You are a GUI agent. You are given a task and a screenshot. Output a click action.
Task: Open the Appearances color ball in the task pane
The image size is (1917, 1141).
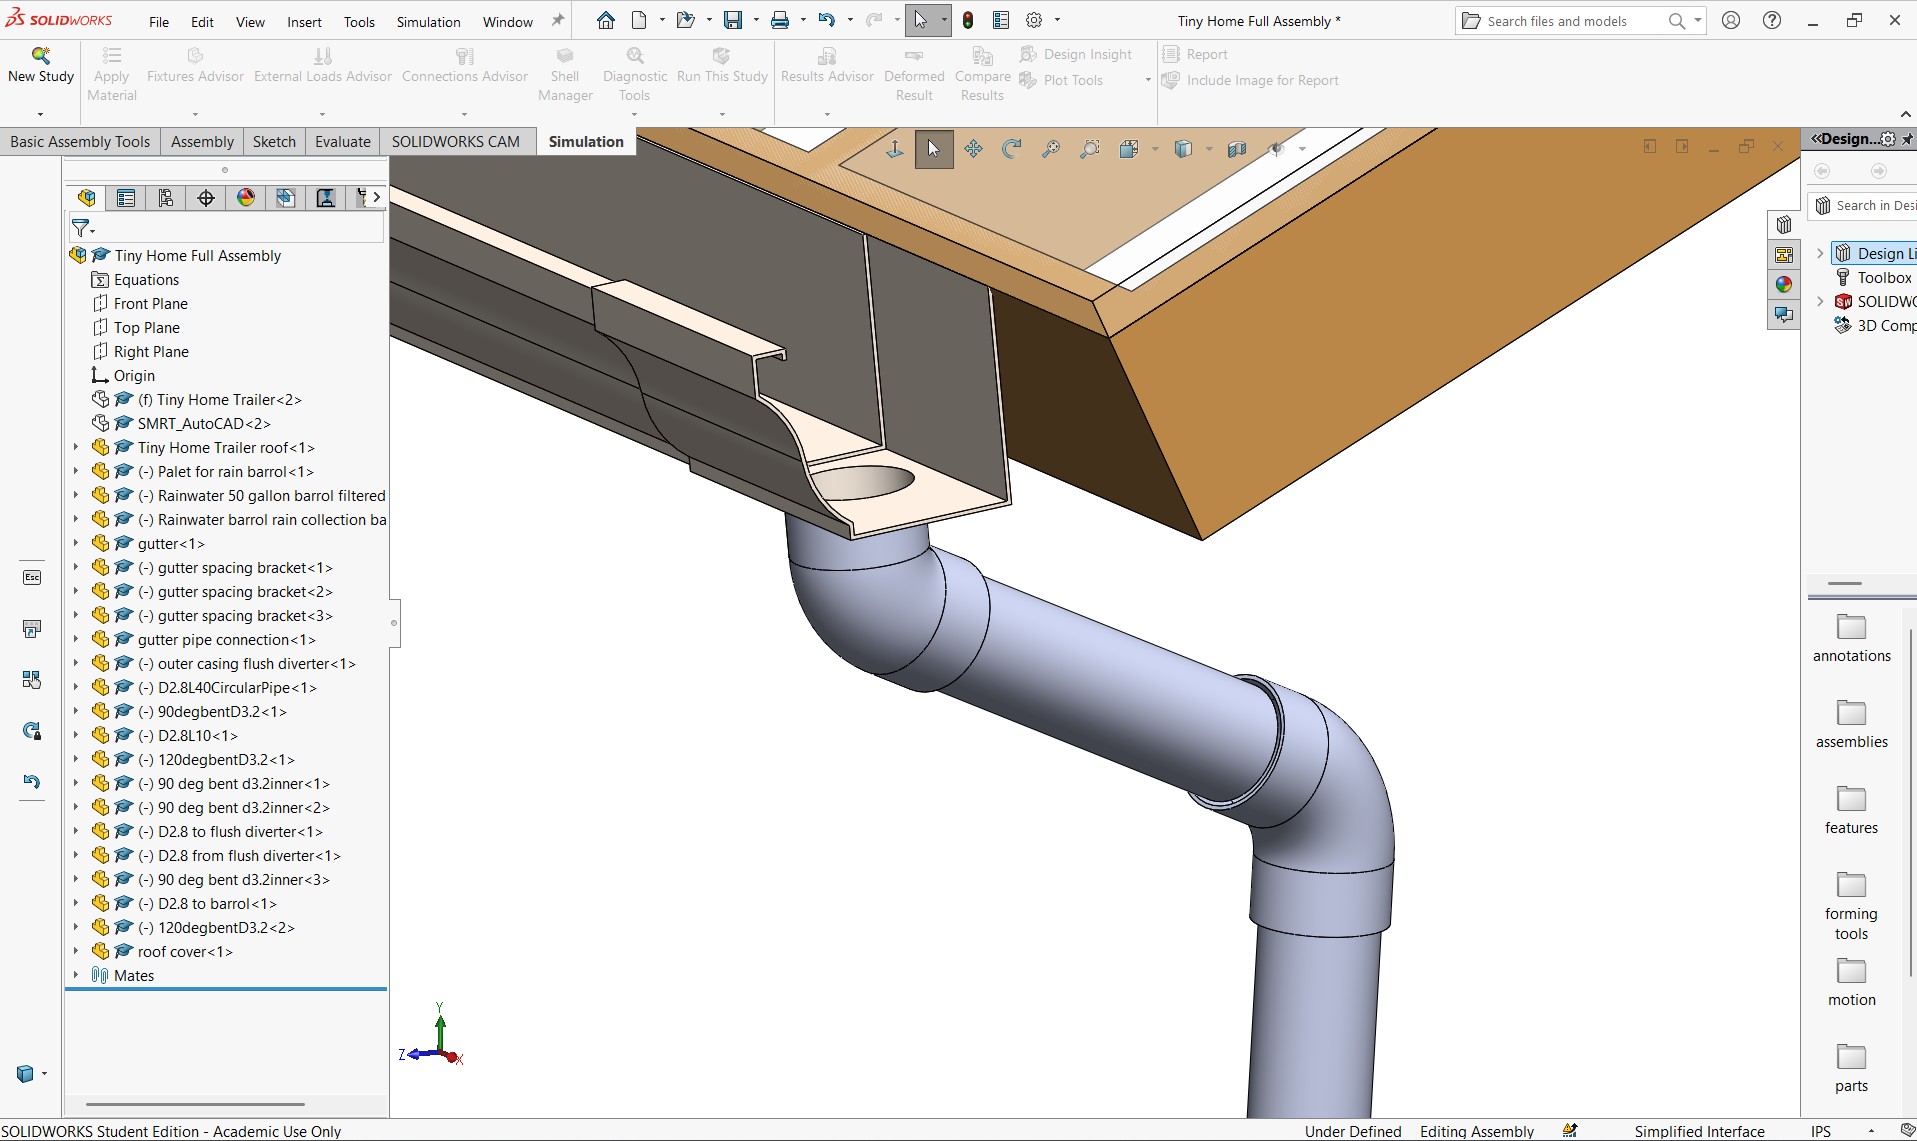click(1784, 285)
